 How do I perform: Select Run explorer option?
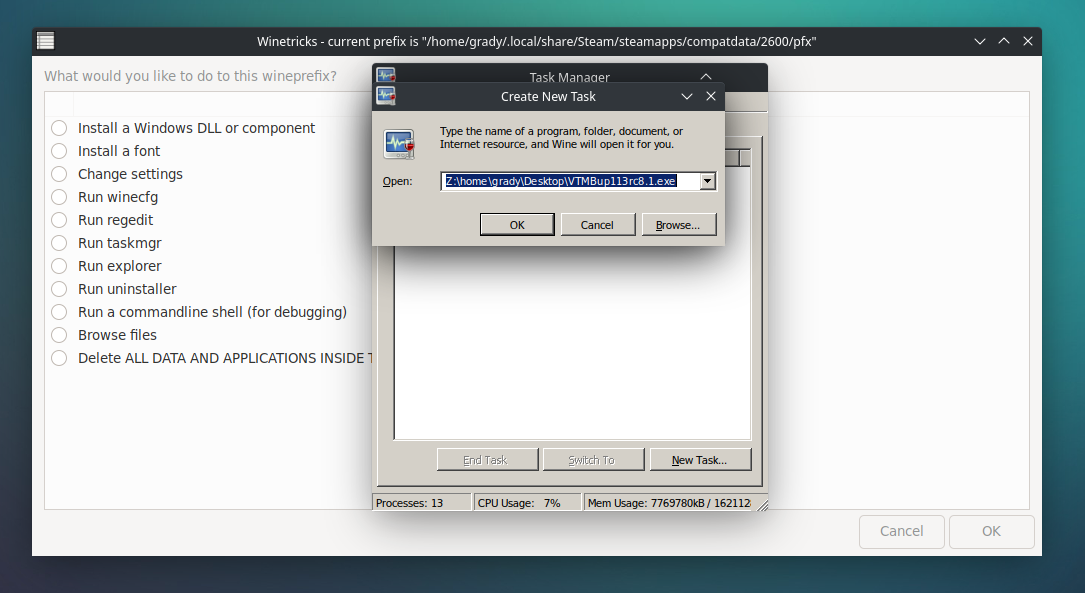point(59,266)
